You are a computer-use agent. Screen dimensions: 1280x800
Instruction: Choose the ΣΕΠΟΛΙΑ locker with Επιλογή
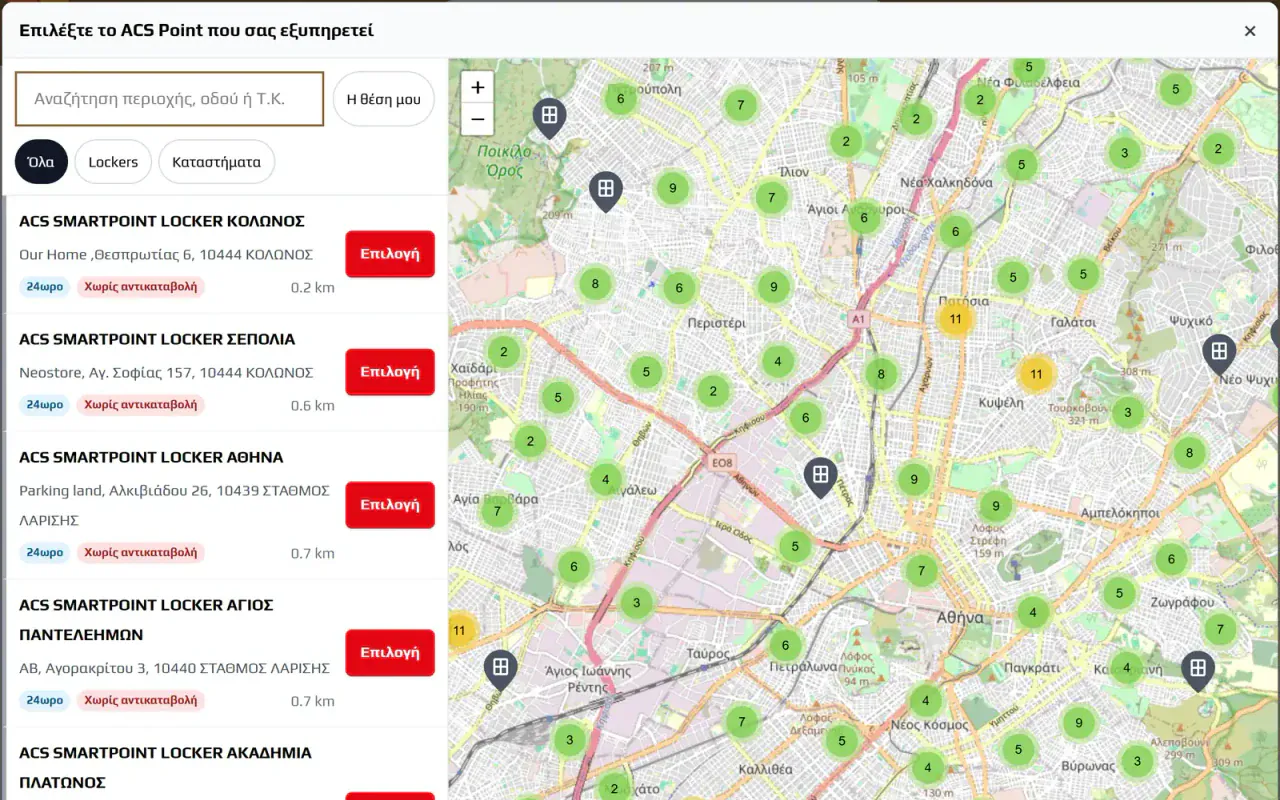(x=390, y=372)
